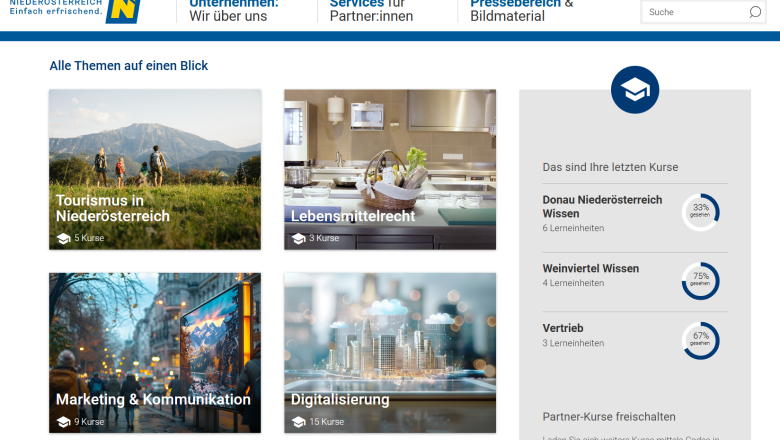Image resolution: width=780 pixels, height=440 pixels.
Task: Click '9 Kurse' label on Marketing card
Action: click(x=89, y=422)
